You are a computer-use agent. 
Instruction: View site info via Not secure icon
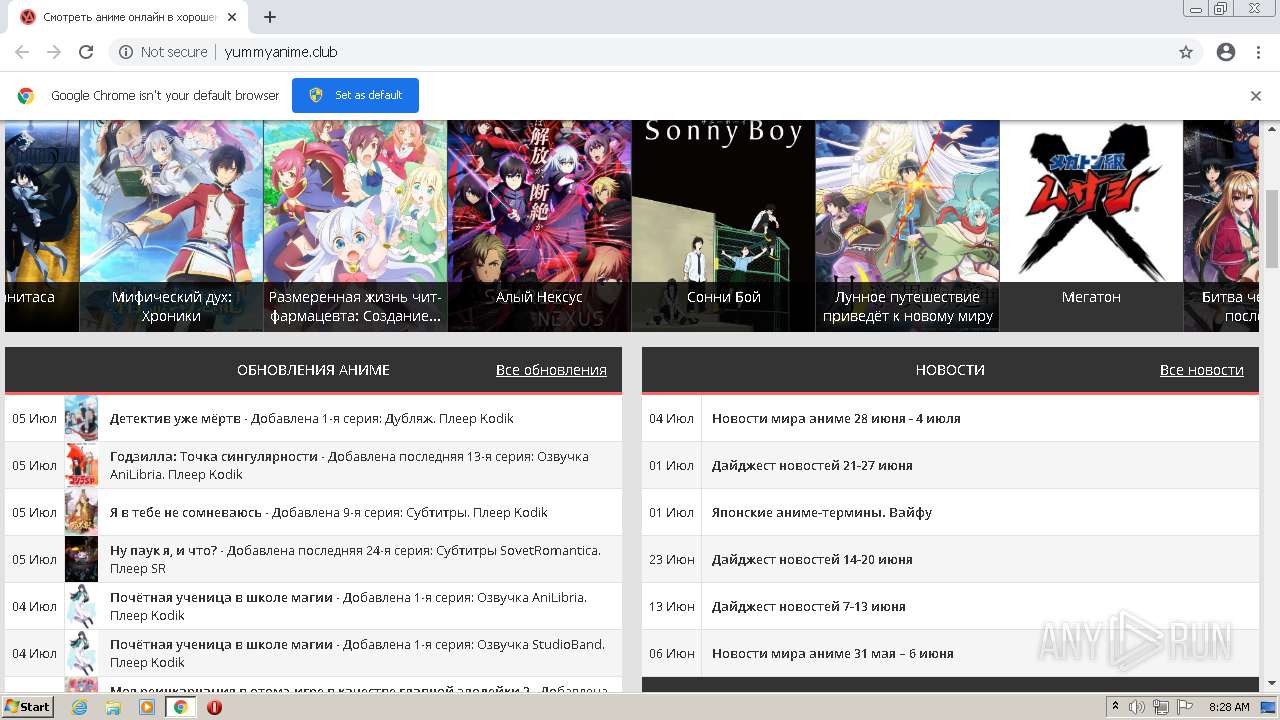126,52
